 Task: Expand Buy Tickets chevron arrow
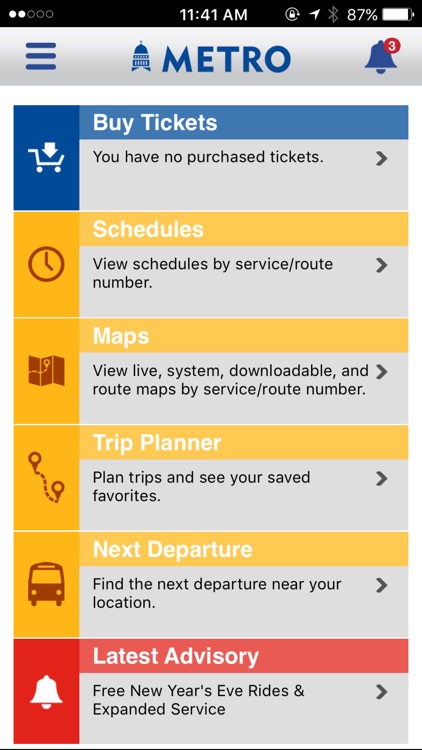(x=381, y=158)
